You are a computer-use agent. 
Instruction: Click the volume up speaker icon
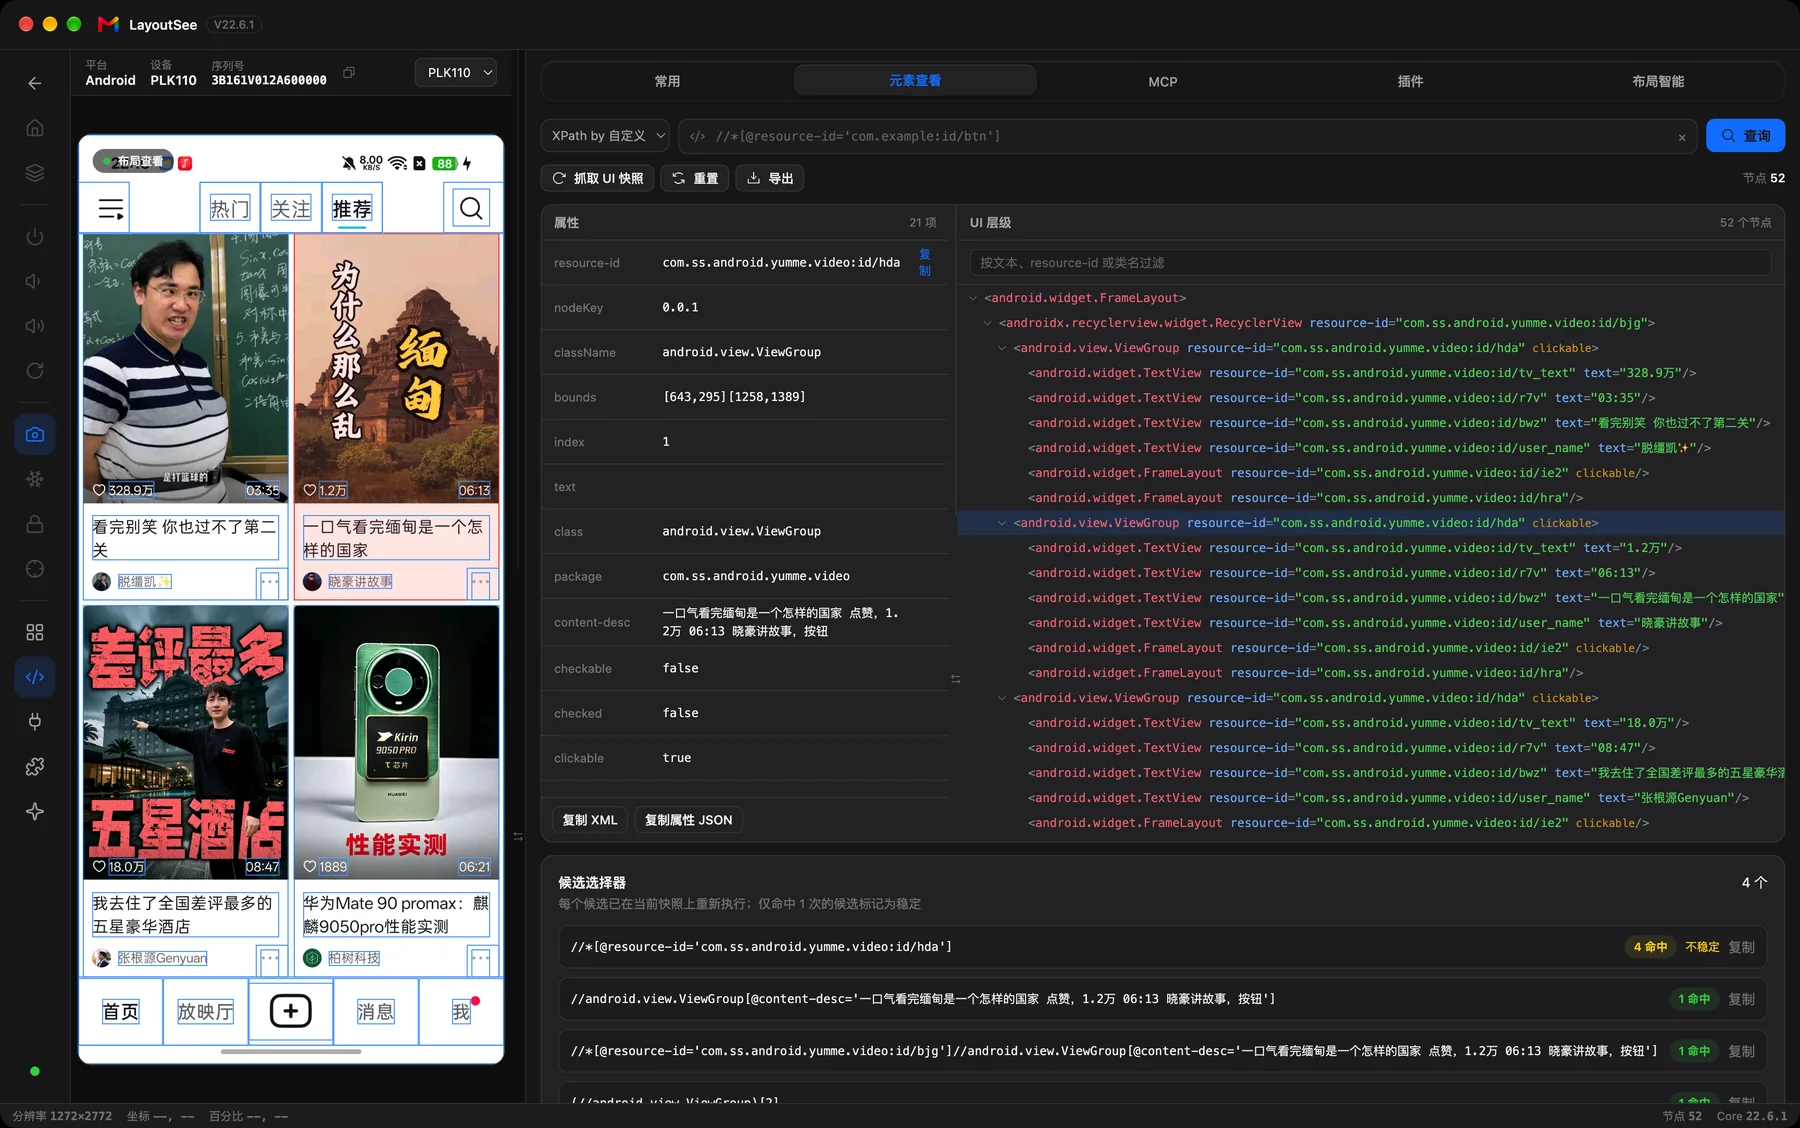35,326
